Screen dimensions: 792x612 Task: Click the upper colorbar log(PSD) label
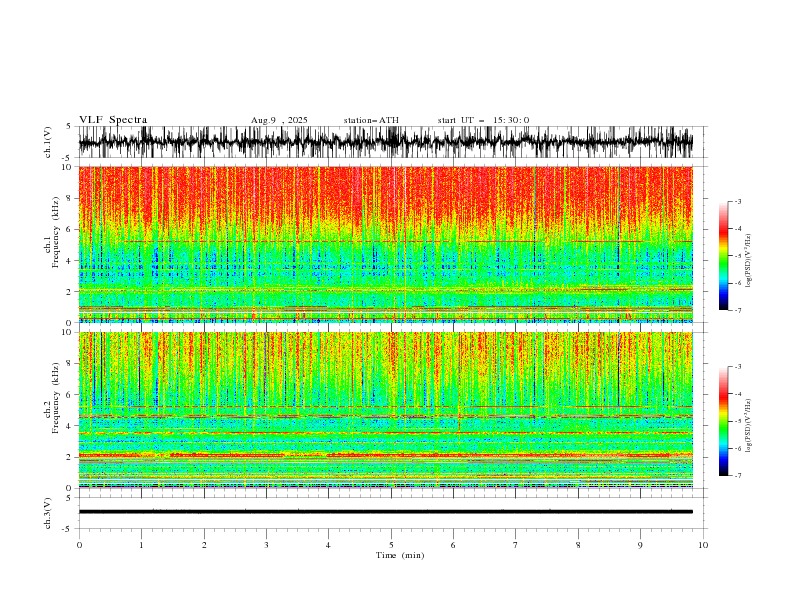pyautogui.click(x=748, y=261)
